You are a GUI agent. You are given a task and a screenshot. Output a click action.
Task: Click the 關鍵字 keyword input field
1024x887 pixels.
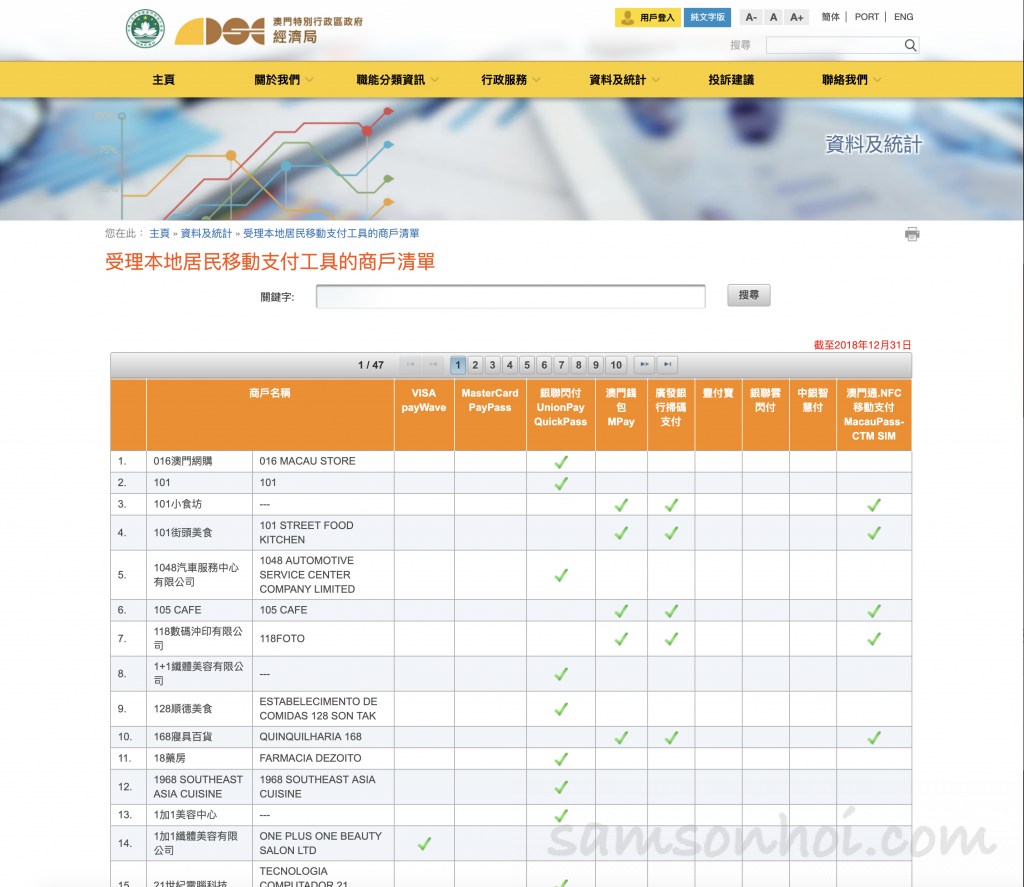tap(511, 297)
